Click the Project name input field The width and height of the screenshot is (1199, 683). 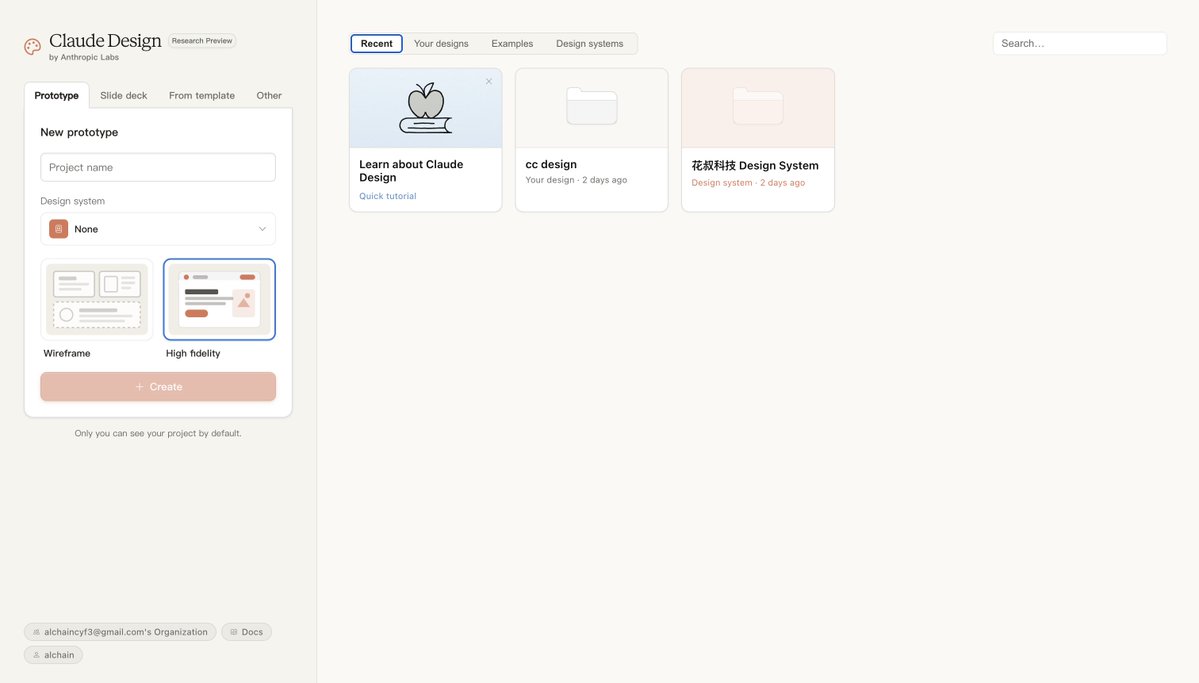click(158, 167)
